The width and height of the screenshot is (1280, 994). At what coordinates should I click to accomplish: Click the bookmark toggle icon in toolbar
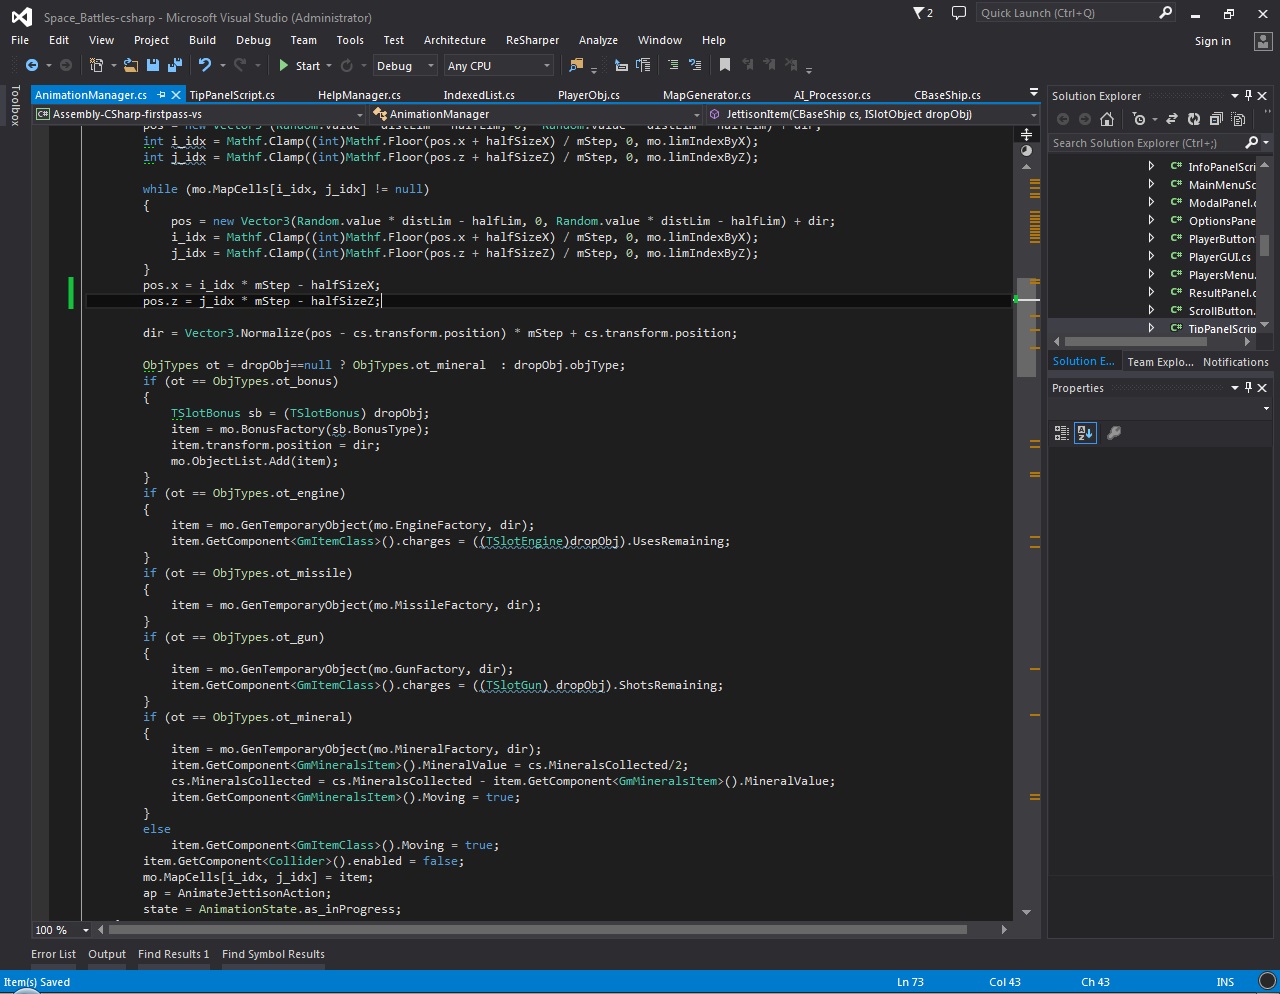pyautogui.click(x=725, y=65)
